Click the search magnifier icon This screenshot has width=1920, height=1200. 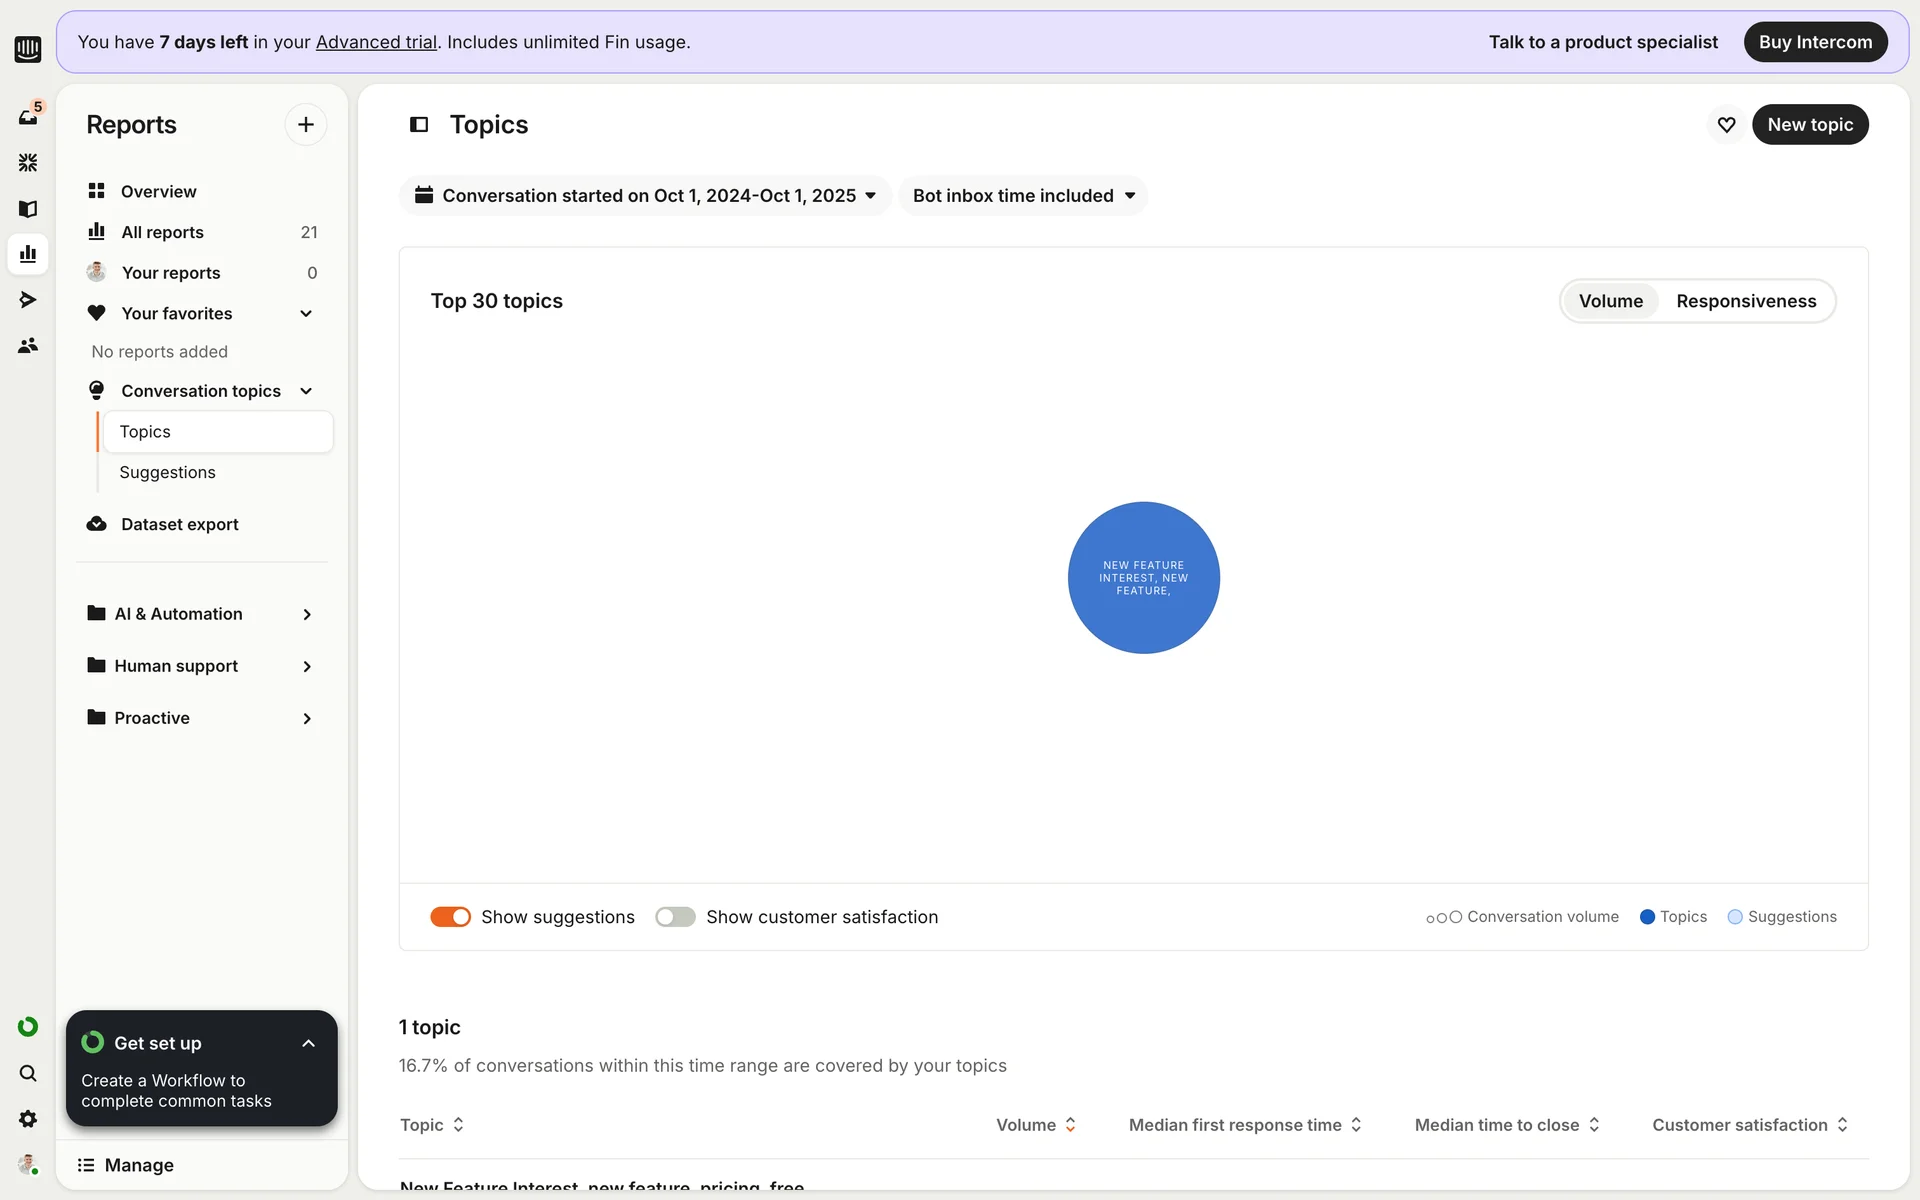pyautogui.click(x=28, y=1073)
